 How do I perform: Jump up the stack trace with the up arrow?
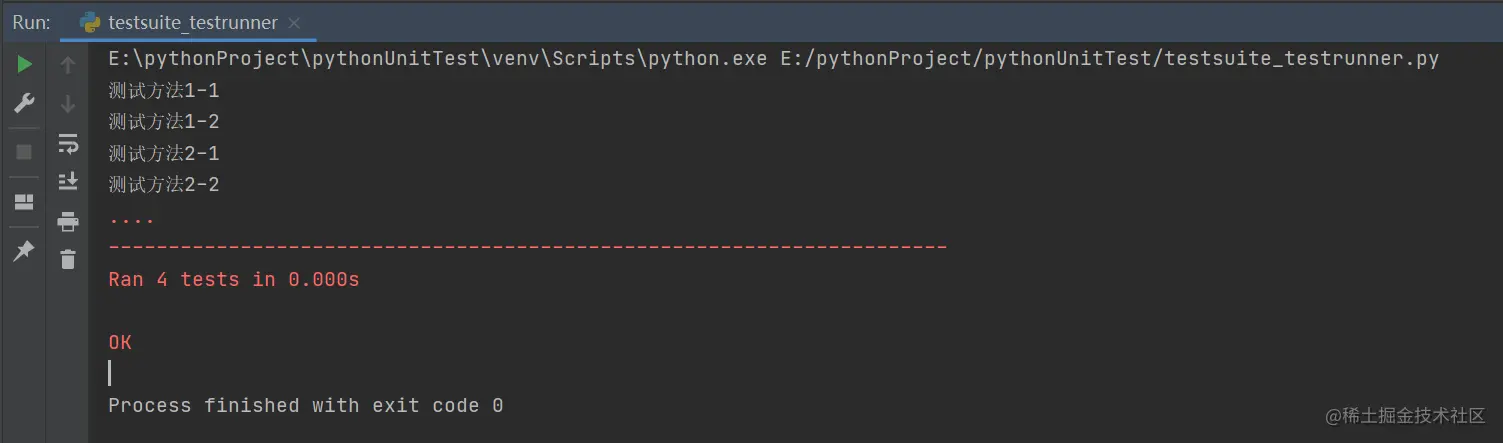[x=68, y=65]
